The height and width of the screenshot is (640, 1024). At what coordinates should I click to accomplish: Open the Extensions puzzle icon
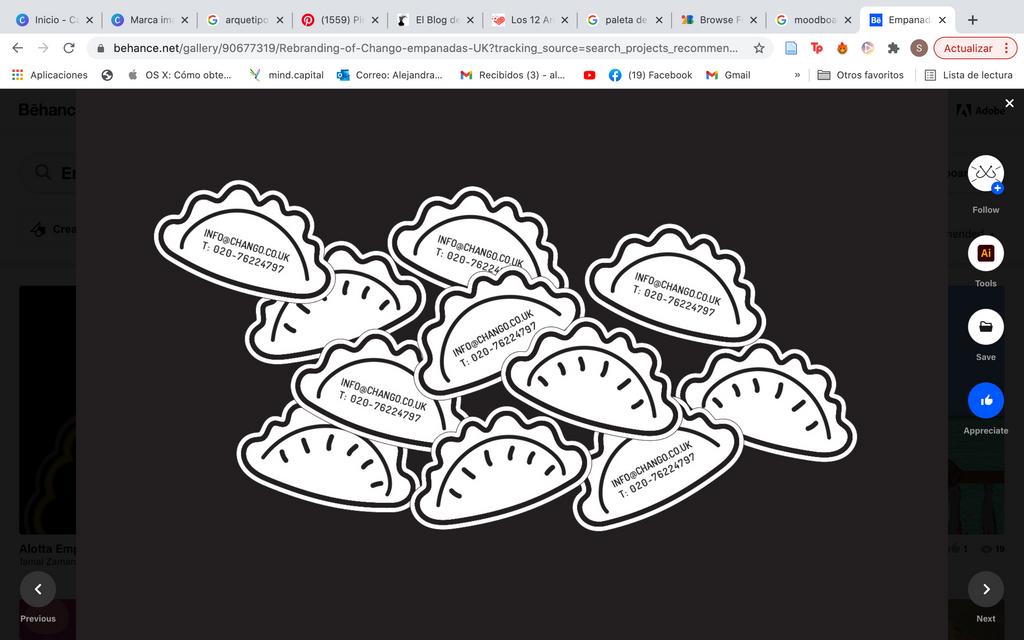[893, 48]
